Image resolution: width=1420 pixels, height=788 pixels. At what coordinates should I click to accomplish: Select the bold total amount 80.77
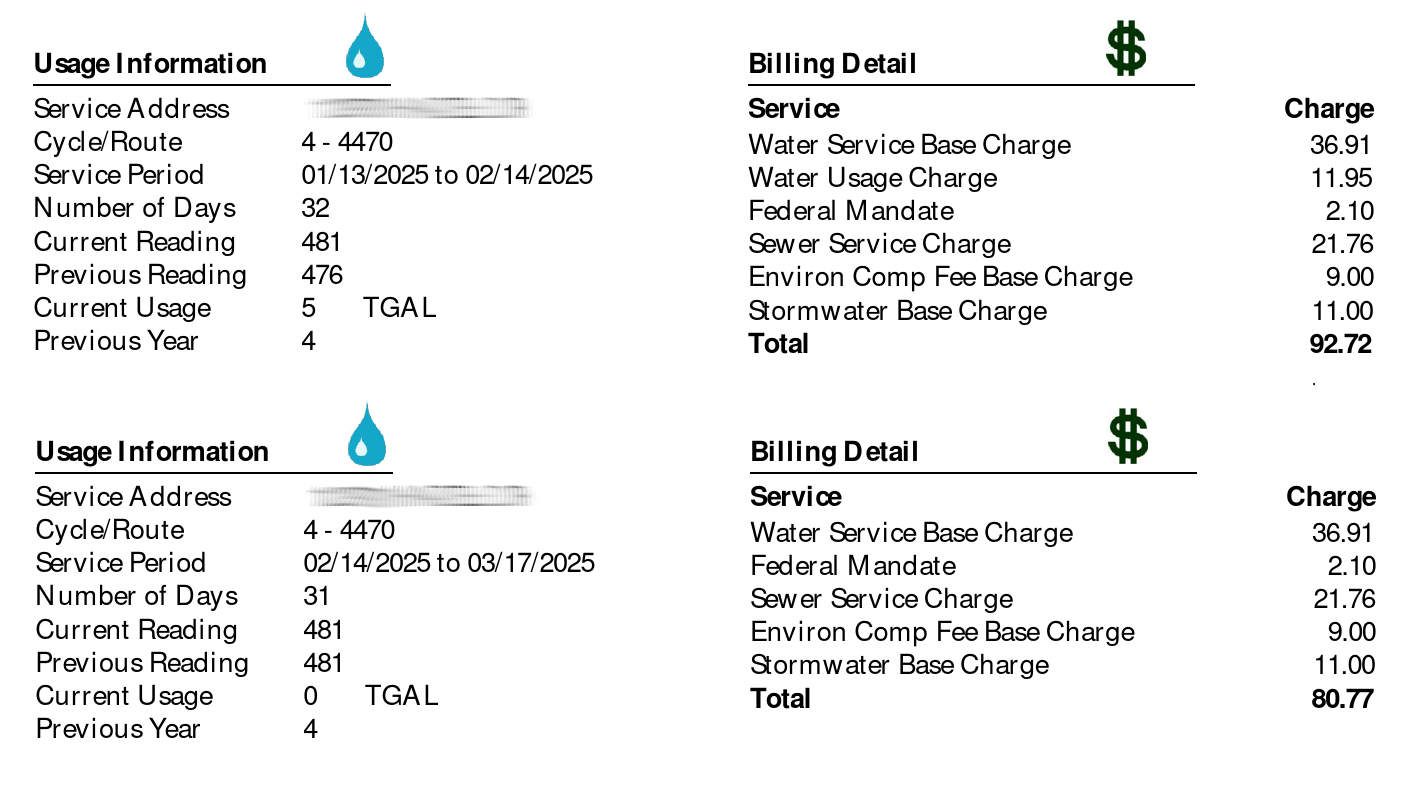coord(1342,699)
